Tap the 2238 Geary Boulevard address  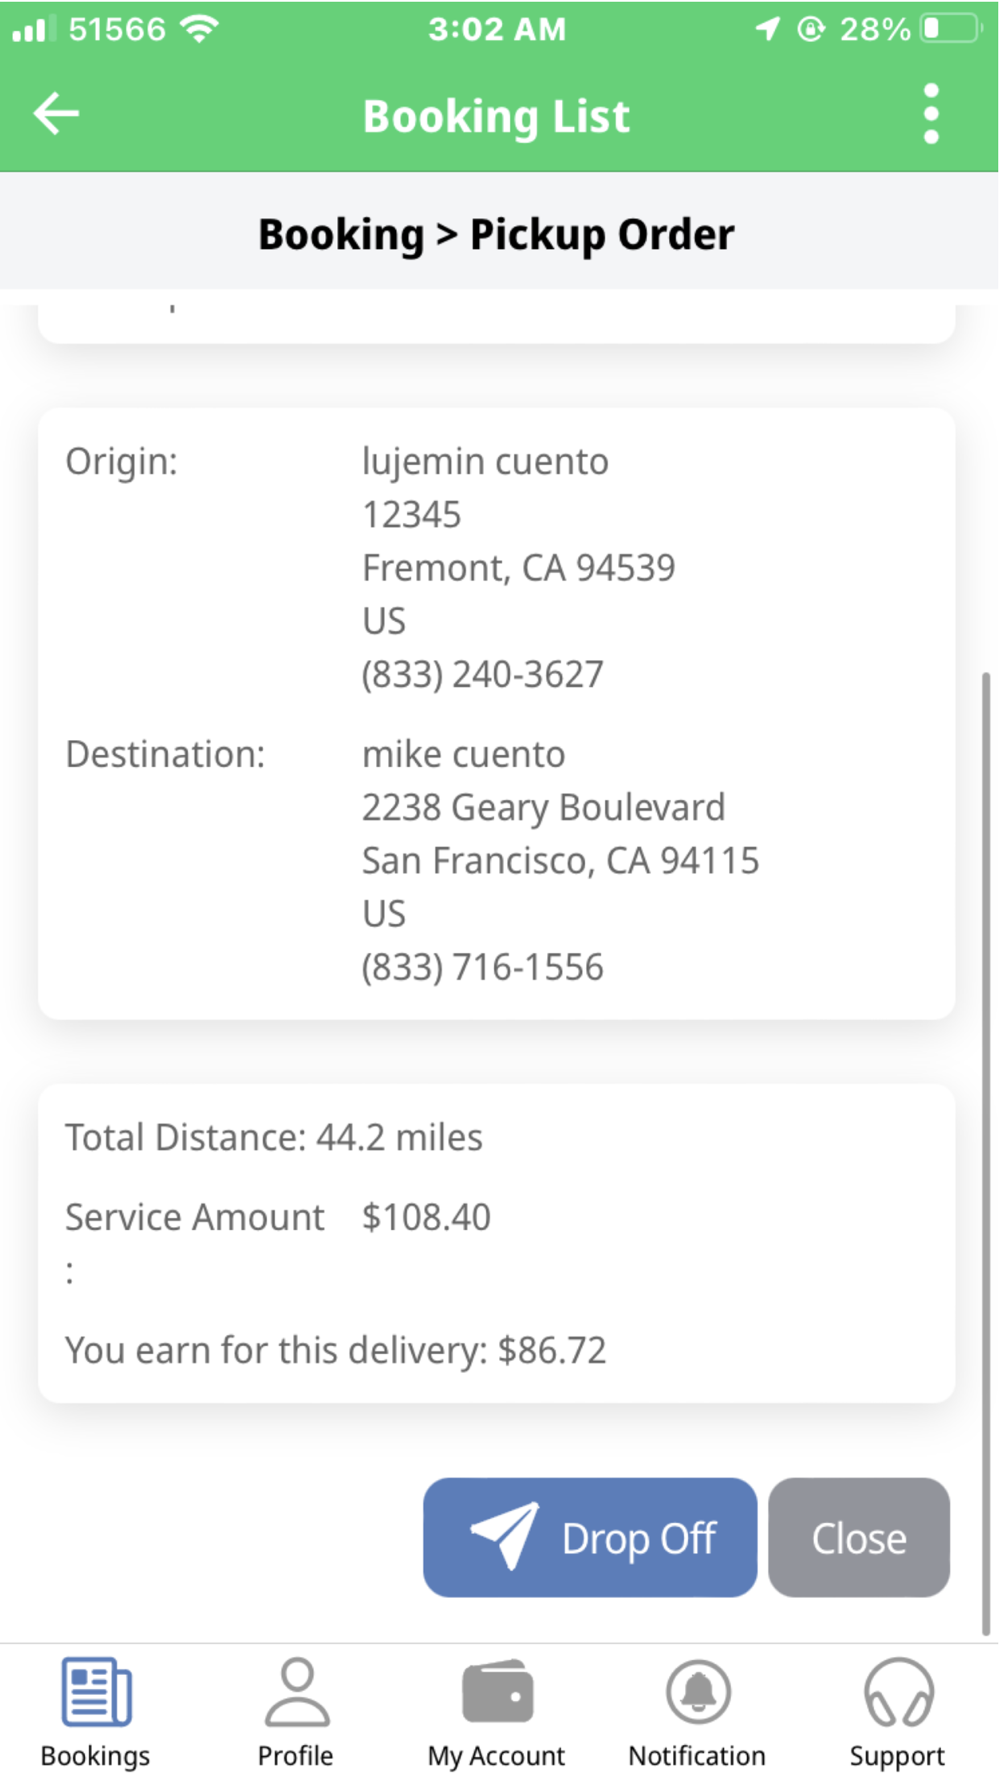pyautogui.click(x=543, y=807)
